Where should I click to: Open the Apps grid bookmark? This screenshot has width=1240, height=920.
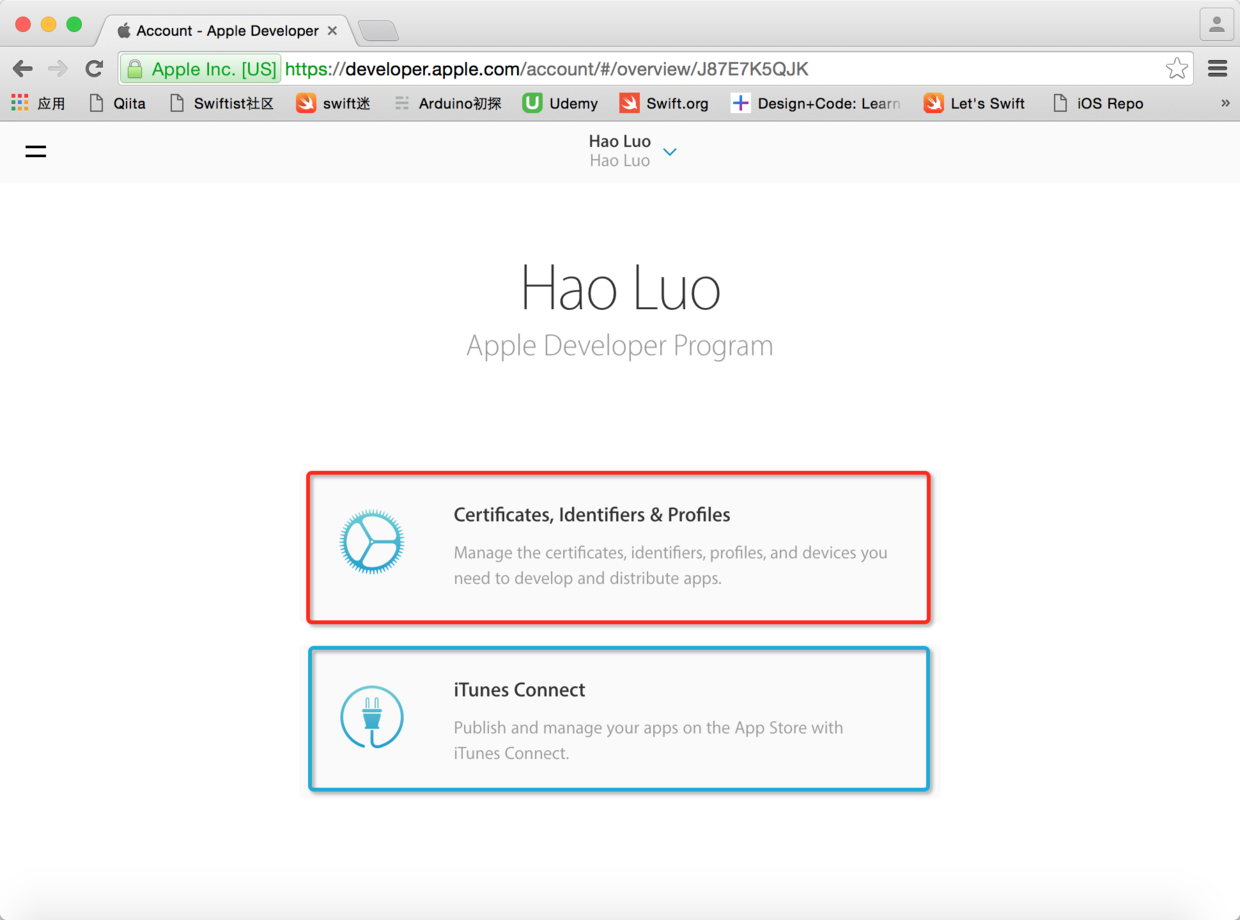38,103
